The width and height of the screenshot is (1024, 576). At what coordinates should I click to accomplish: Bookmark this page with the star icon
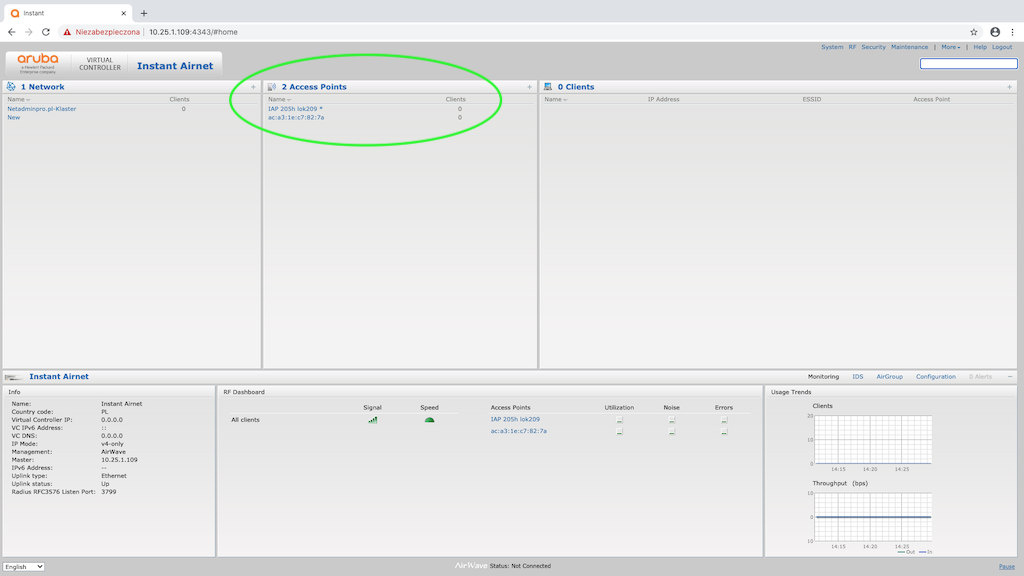(x=974, y=32)
